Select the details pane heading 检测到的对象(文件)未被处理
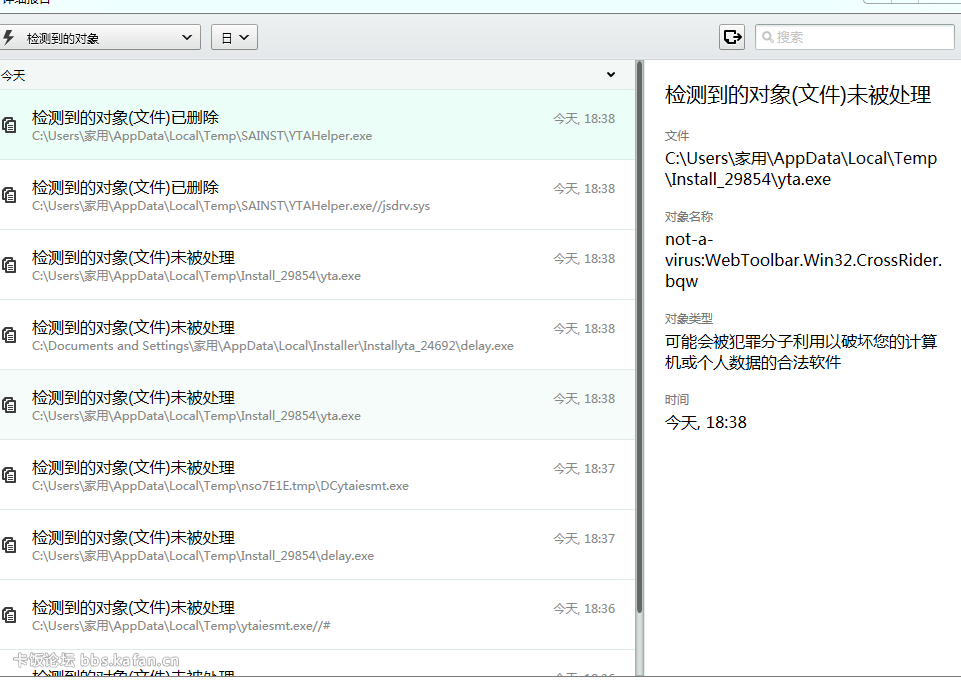The height and width of the screenshot is (681, 961). (798, 95)
